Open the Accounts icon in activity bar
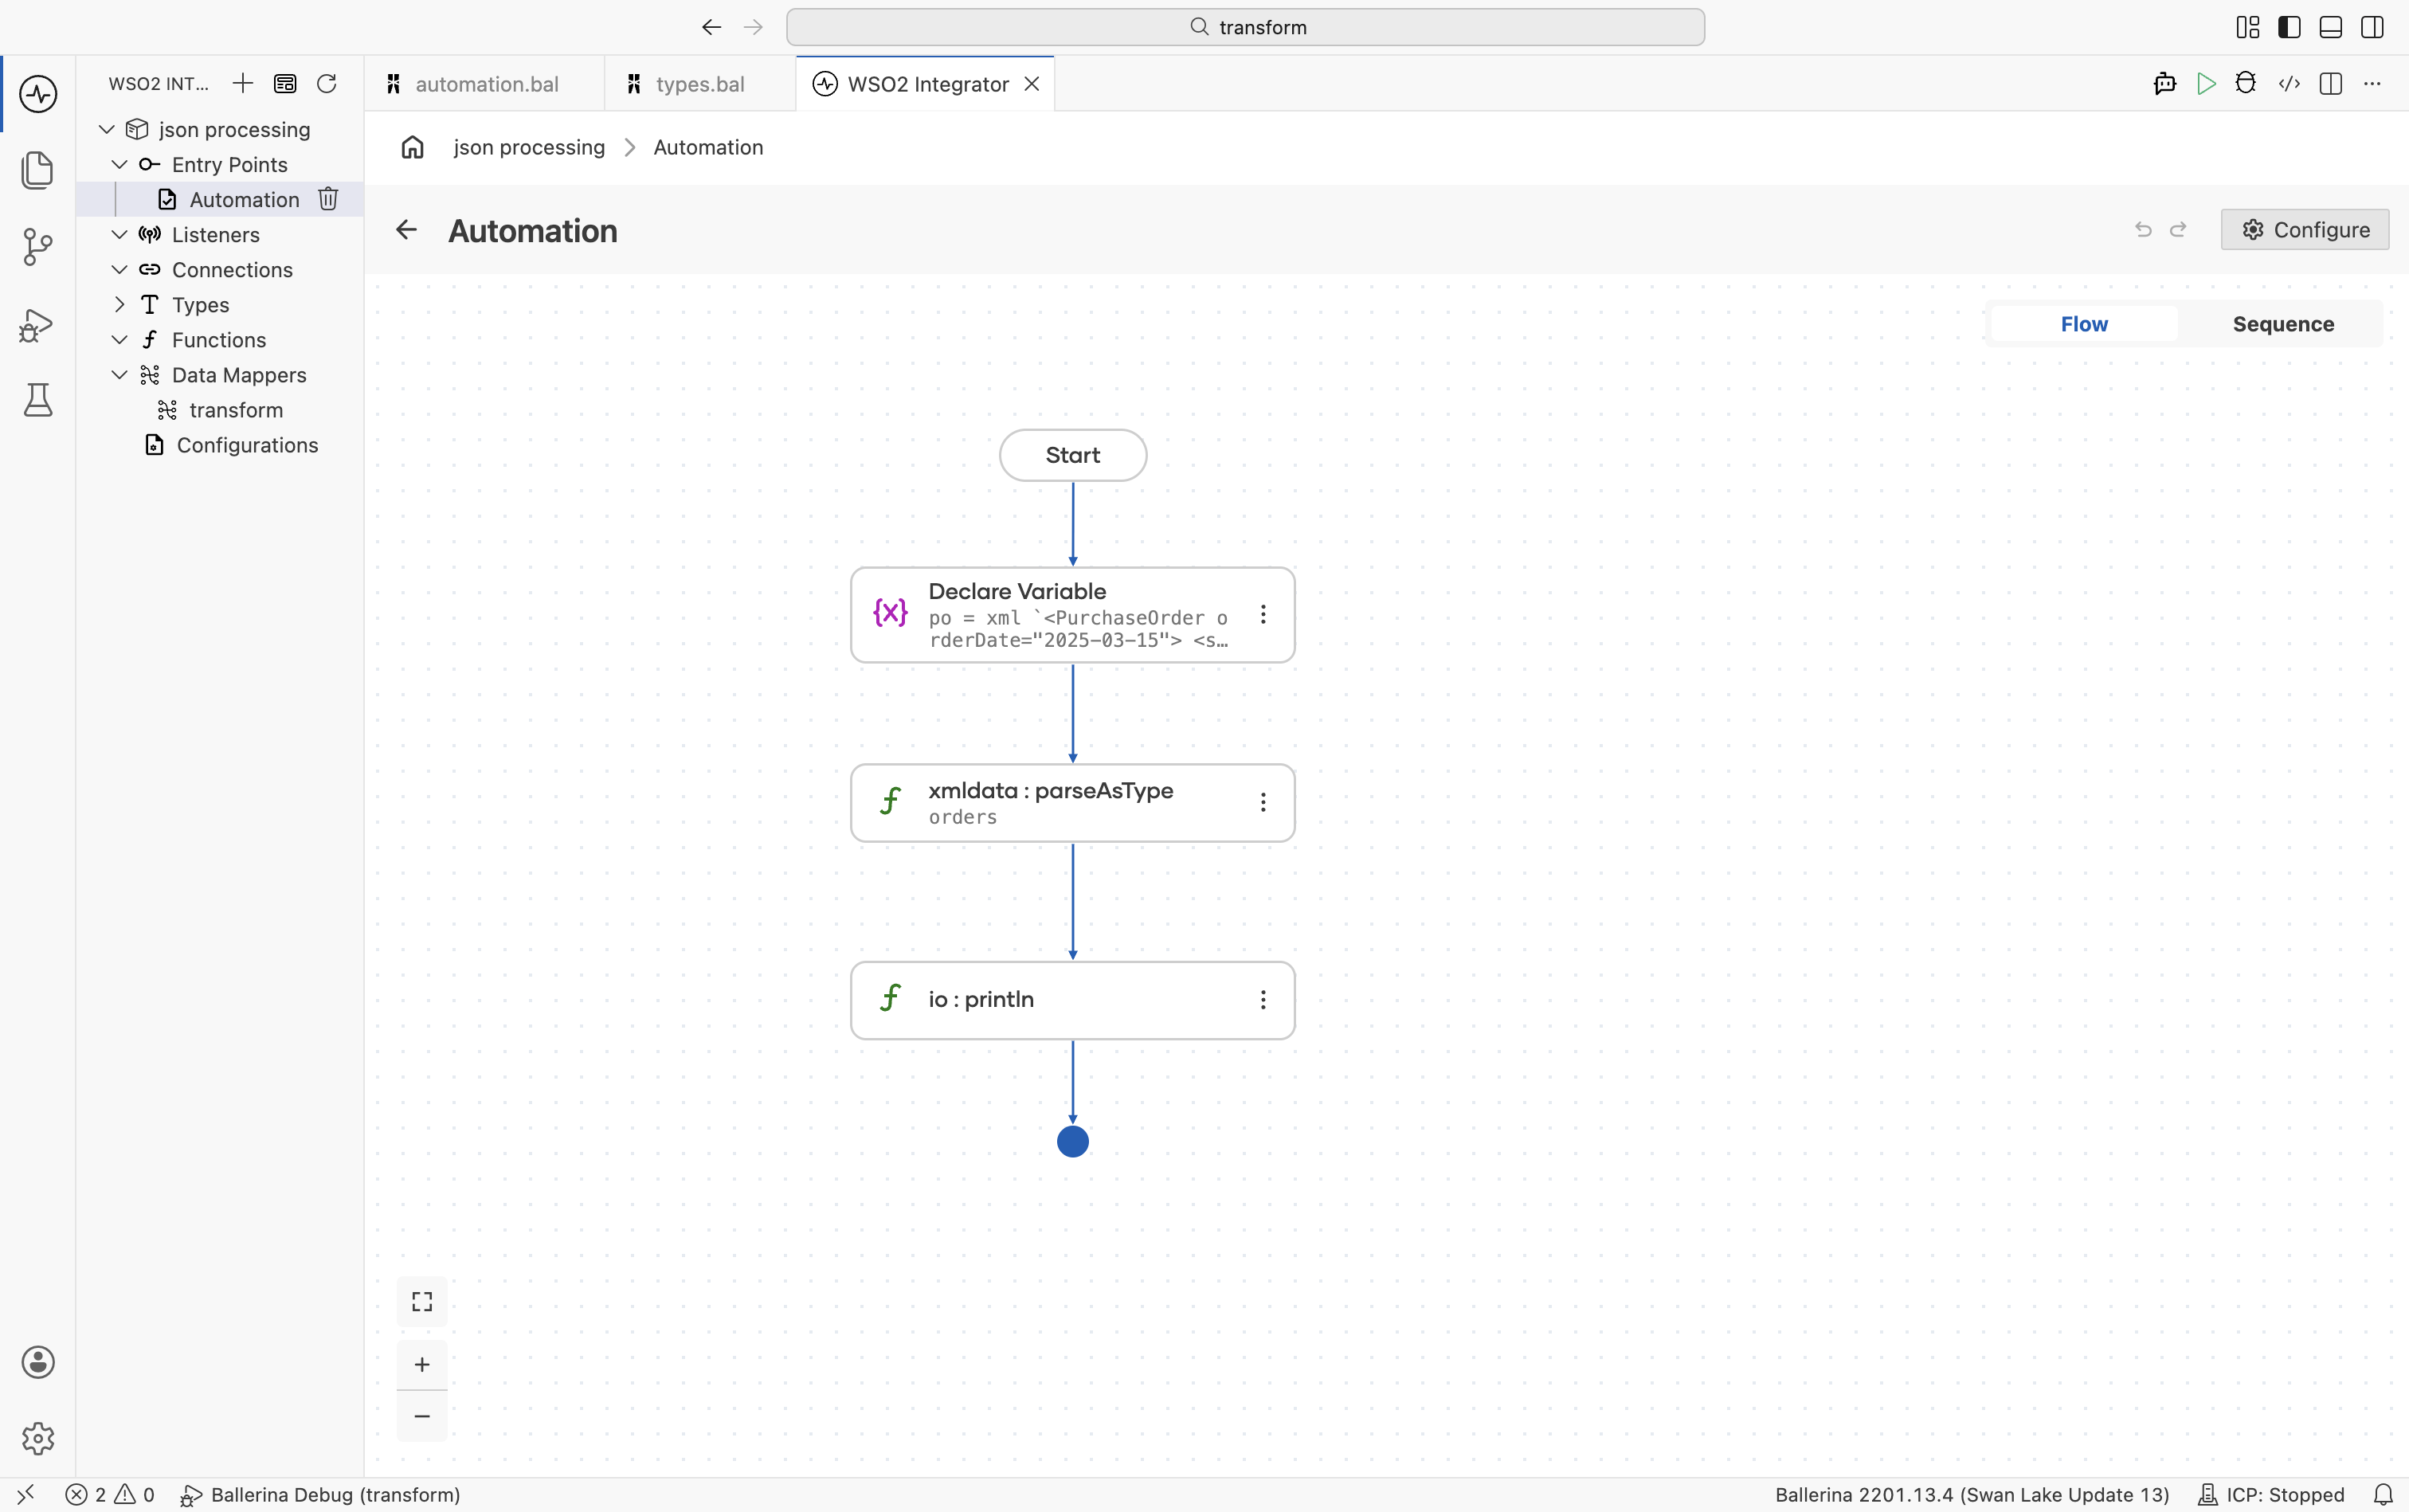This screenshot has width=2409, height=1512. pyautogui.click(x=38, y=1362)
